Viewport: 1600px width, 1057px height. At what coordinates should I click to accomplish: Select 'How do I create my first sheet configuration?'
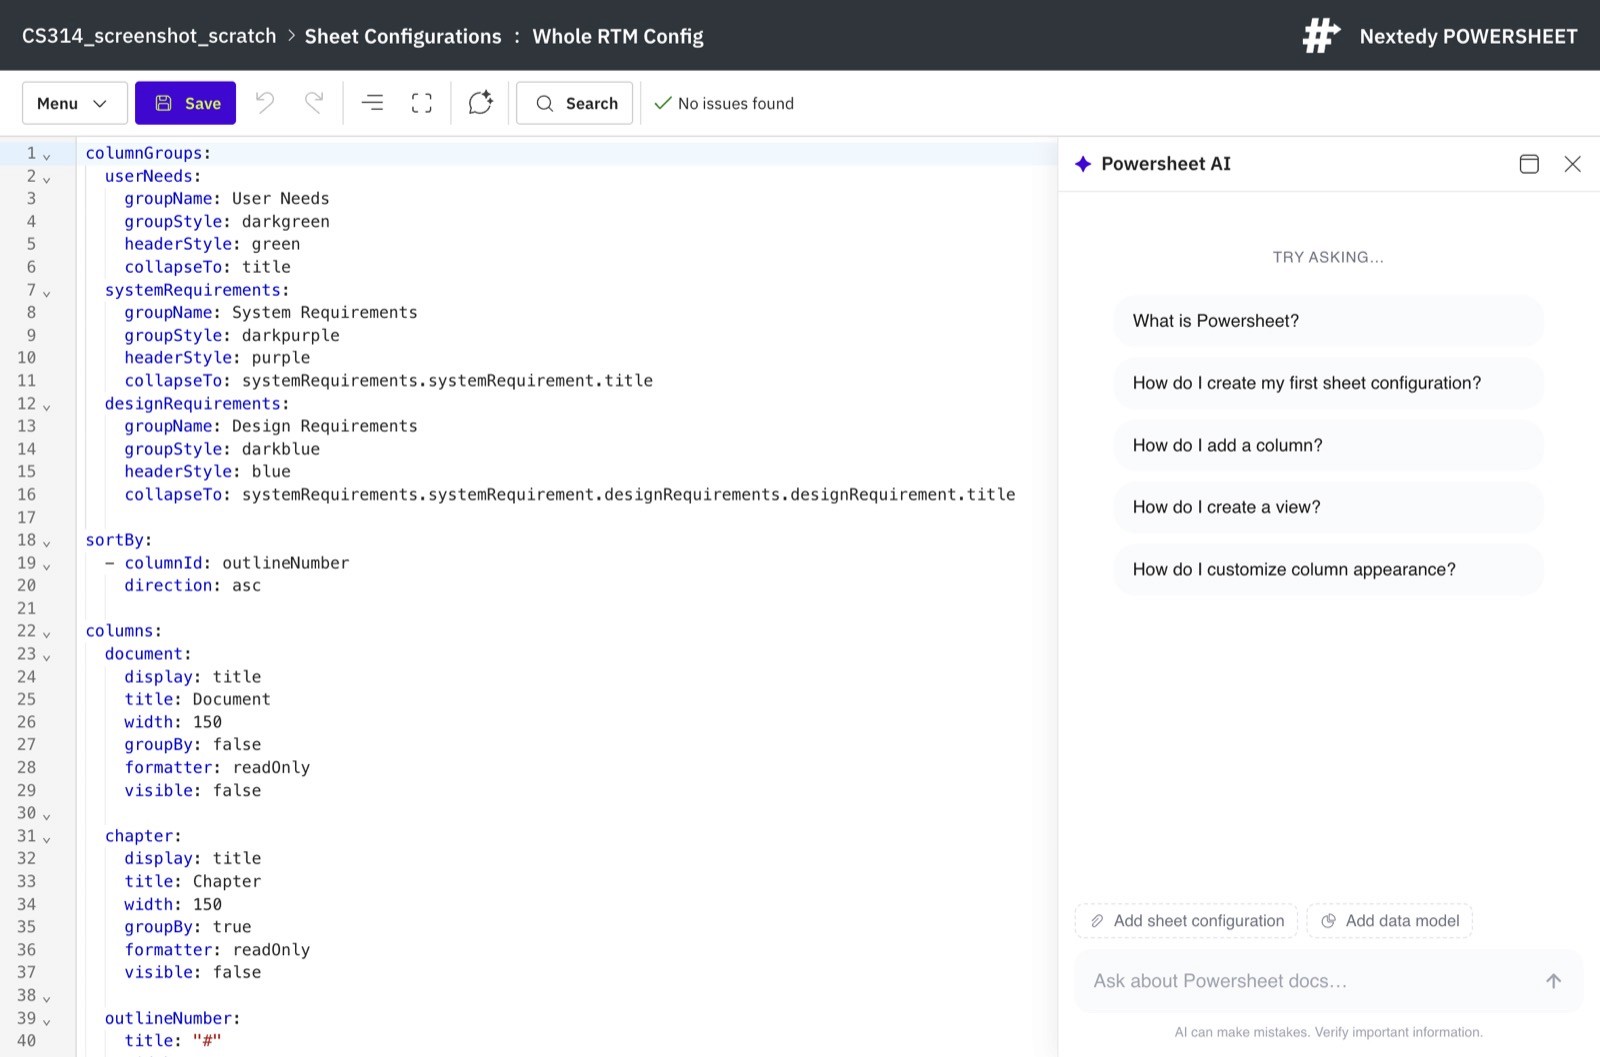tap(1328, 383)
